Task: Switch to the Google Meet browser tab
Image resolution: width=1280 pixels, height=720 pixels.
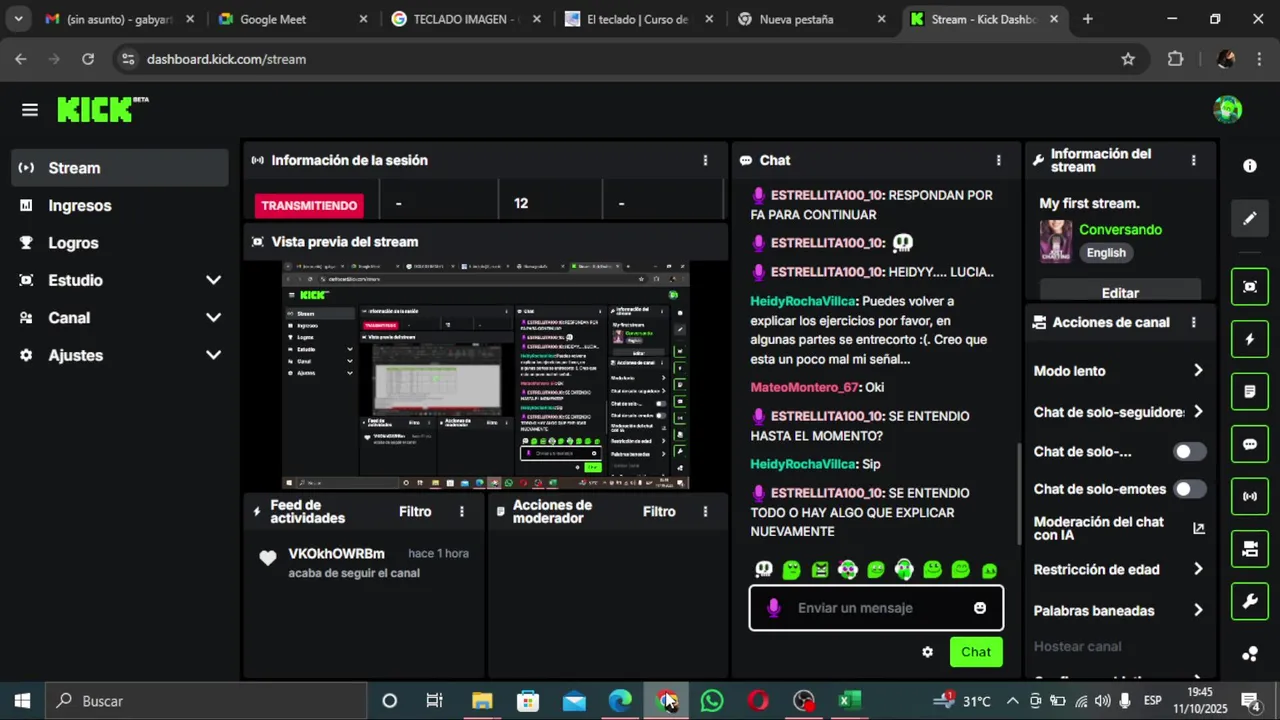Action: (x=293, y=19)
